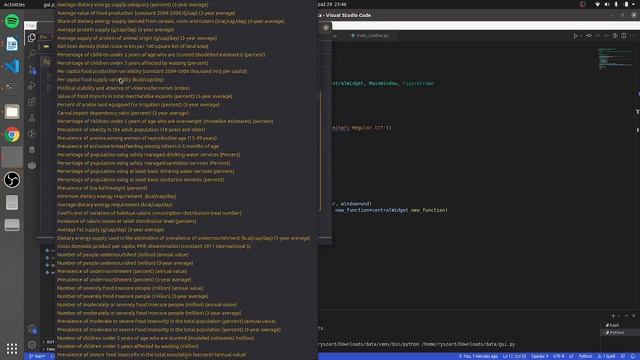Close the dialog with the X button
This screenshot has width=640, height=360.
click(326, 28)
